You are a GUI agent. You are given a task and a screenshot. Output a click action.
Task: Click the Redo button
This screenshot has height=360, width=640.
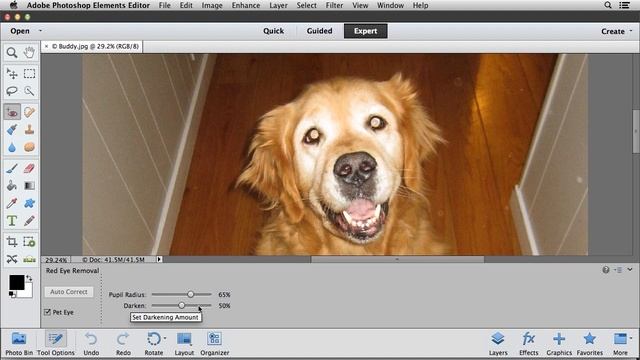pyautogui.click(x=123, y=344)
